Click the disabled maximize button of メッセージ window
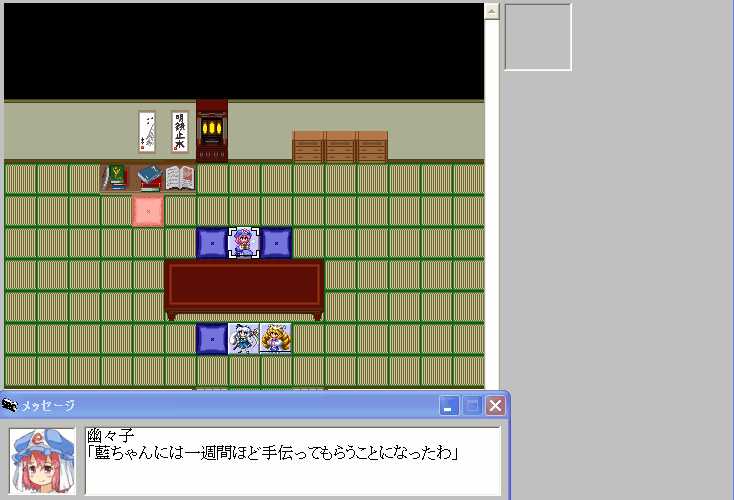Image resolution: width=734 pixels, height=500 pixels. click(x=472, y=405)
